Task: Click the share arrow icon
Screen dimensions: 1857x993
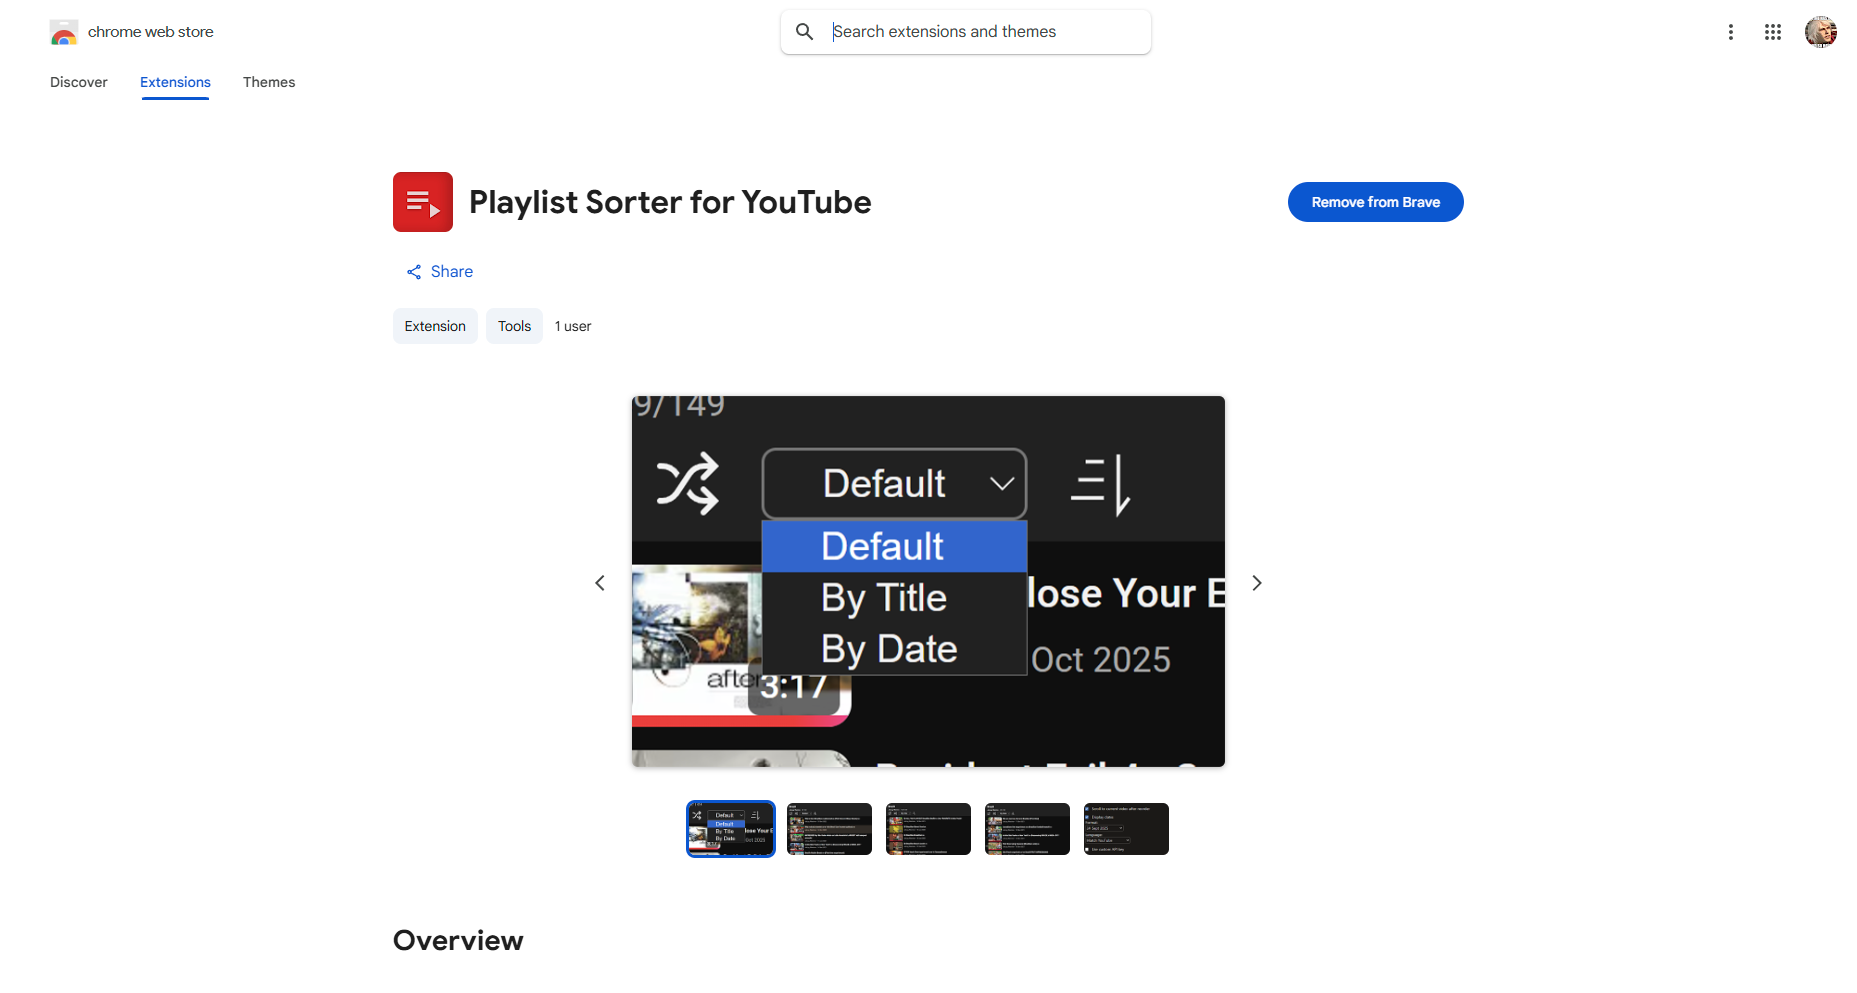Action: click(x=414, y=271)
